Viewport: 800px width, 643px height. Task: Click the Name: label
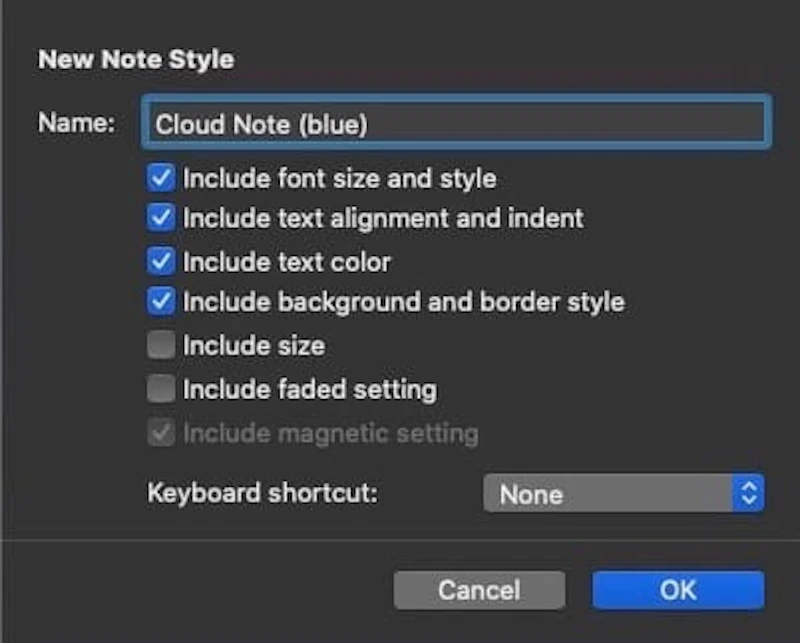point(77,123)
